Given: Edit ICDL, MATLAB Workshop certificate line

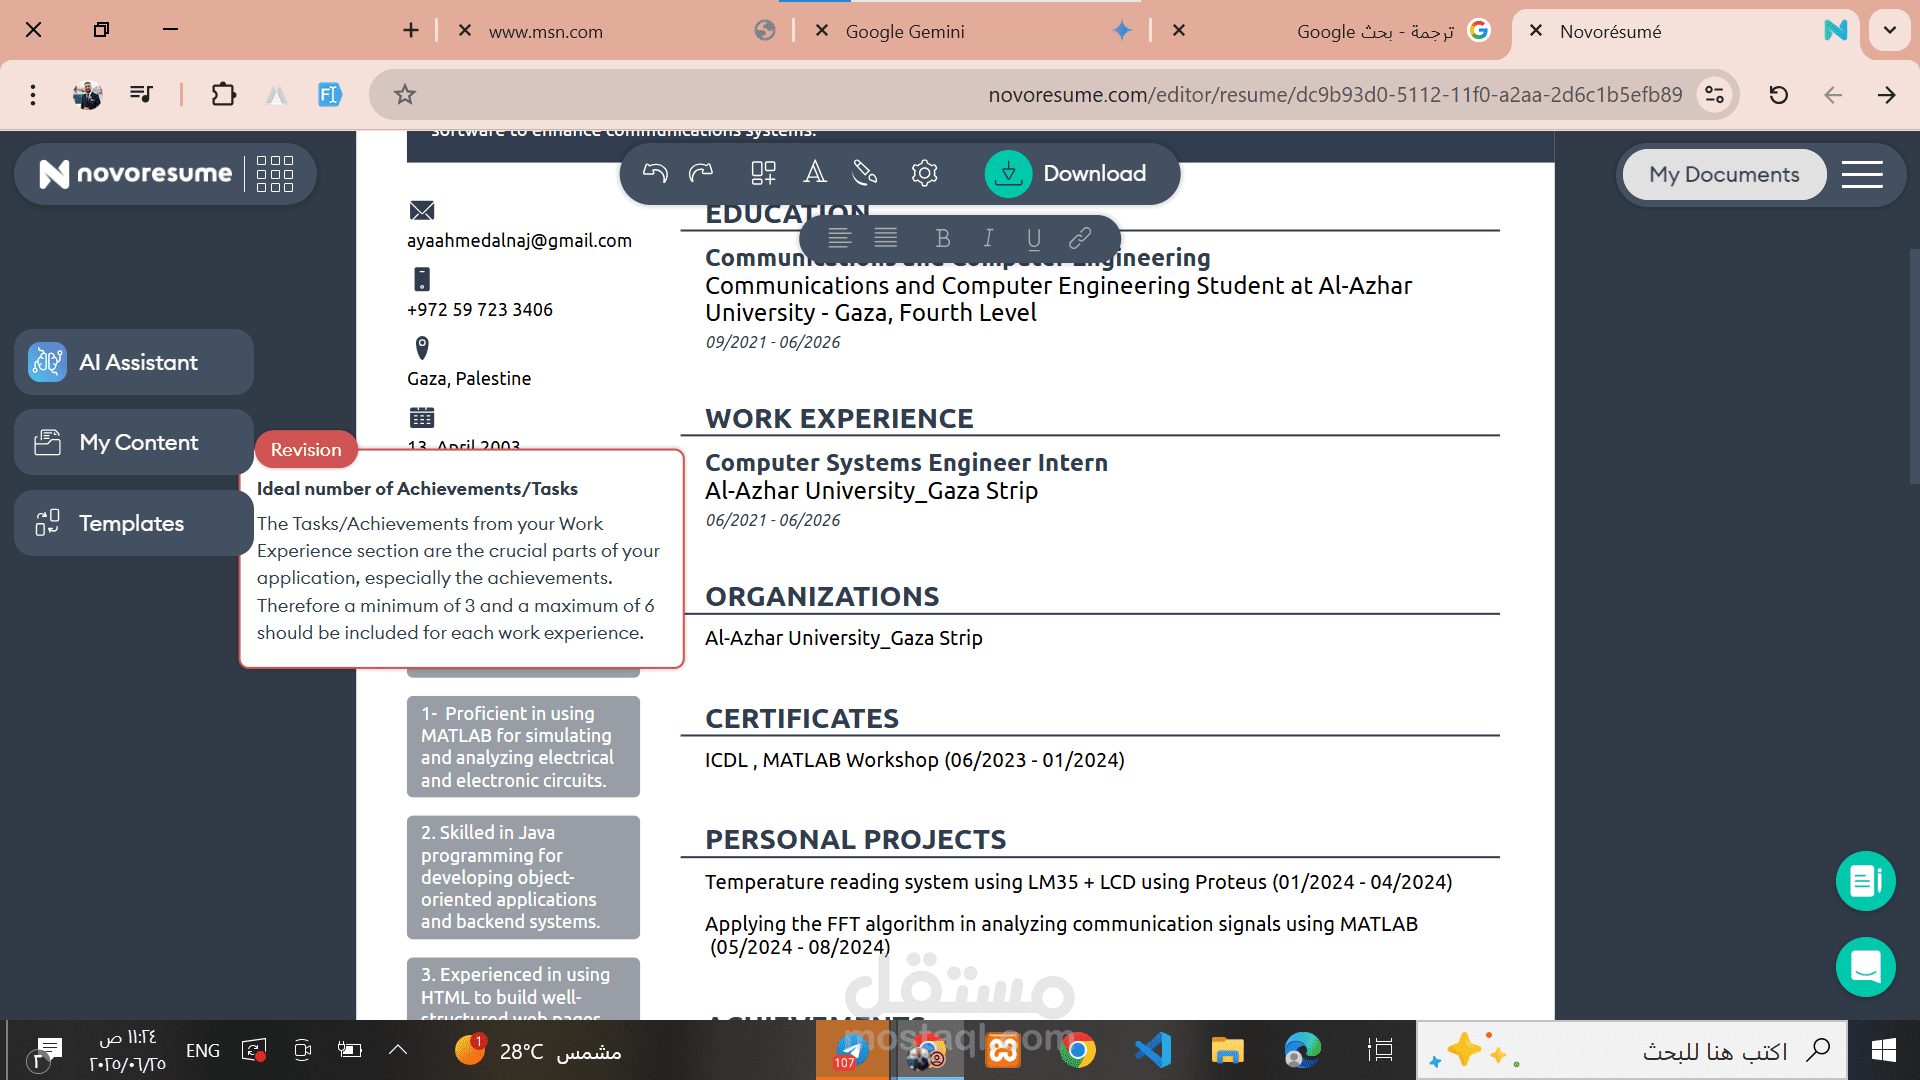Looking at the screenshot, I should 915,760.
